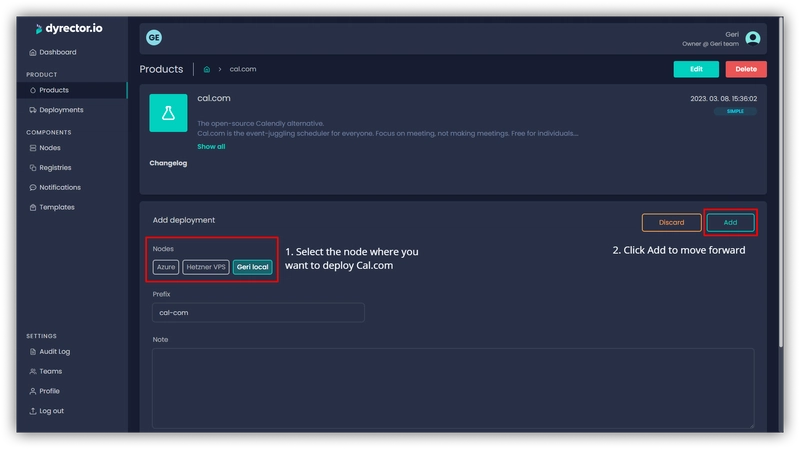Viewport: 800px width, 449px height.
Task: Click the Products page heading
Action: tap(161, 69)
